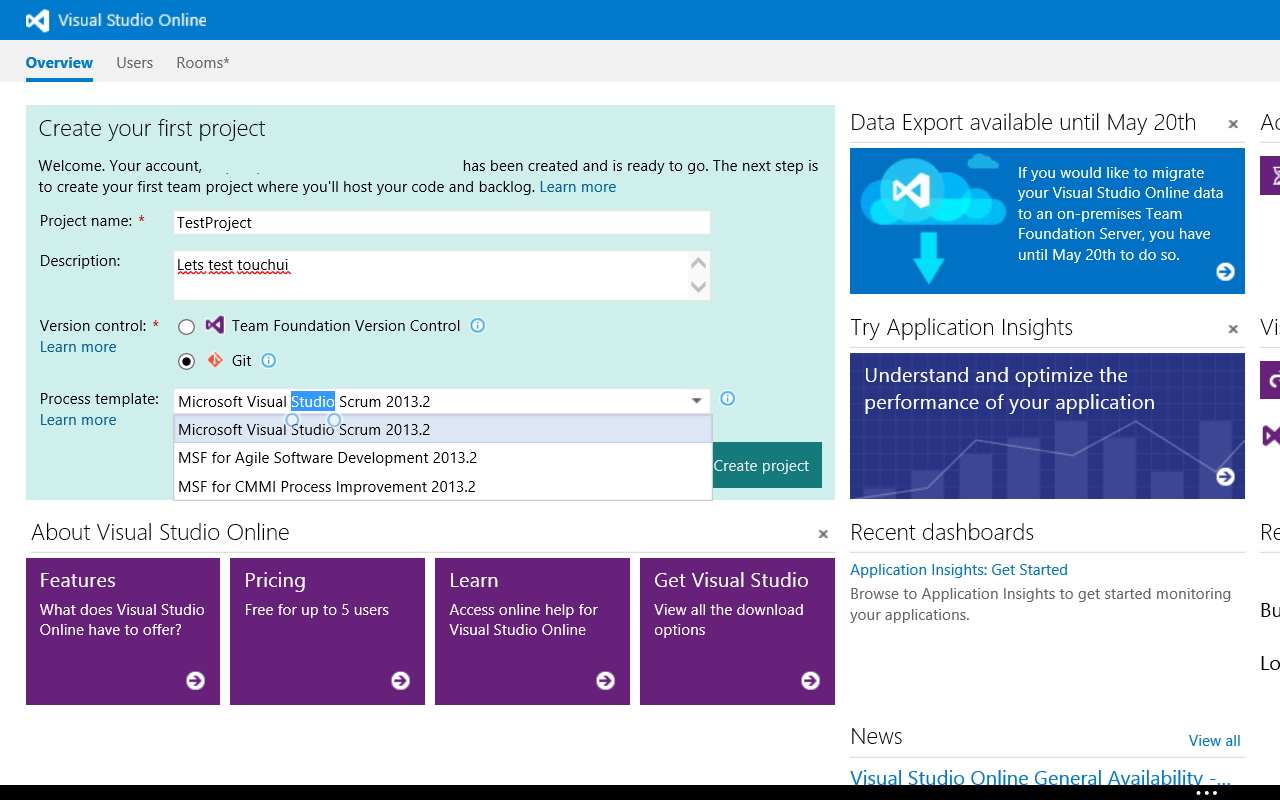Choose MSF for Agile Software Development 2013.2

(443, 458)
